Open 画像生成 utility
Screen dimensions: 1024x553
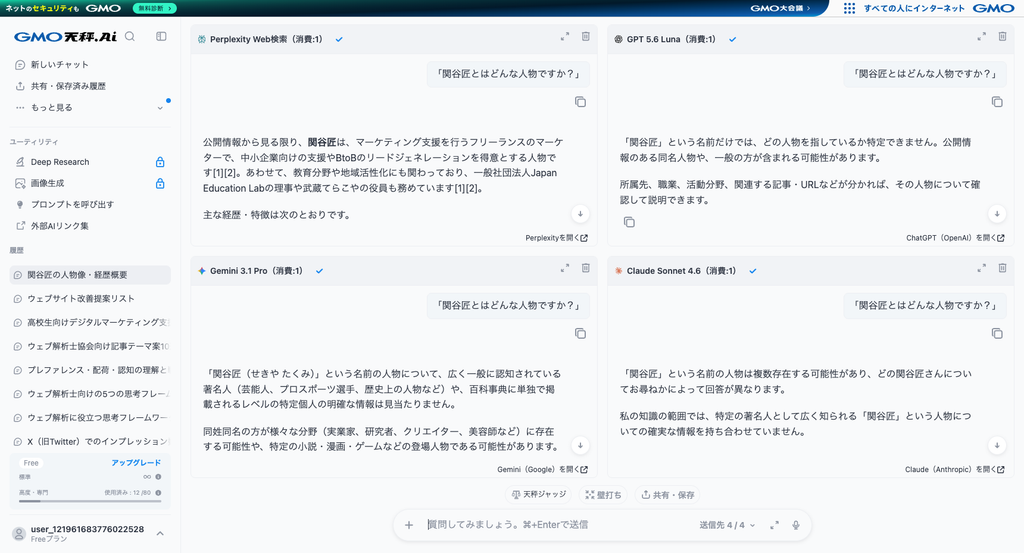(x=90, y=183)
